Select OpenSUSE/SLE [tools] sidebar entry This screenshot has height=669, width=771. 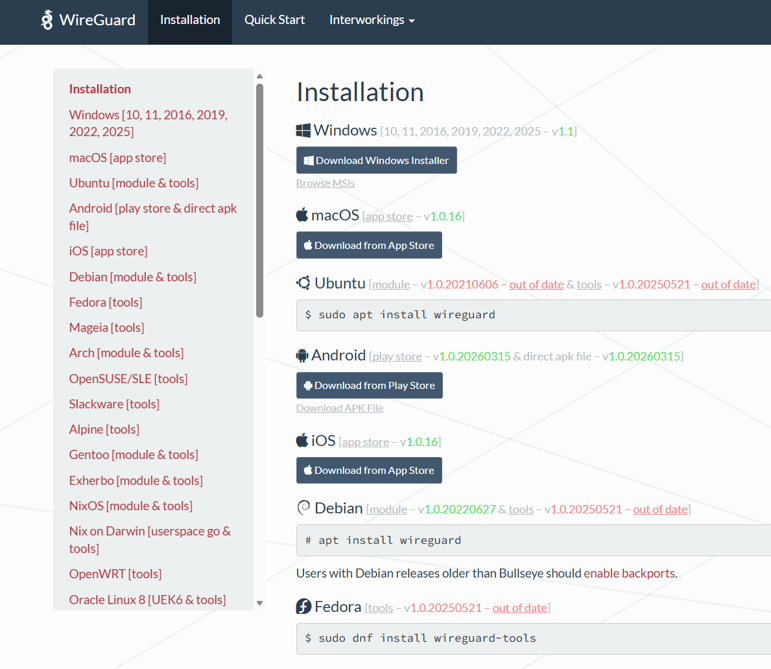[x=128, y=378]
